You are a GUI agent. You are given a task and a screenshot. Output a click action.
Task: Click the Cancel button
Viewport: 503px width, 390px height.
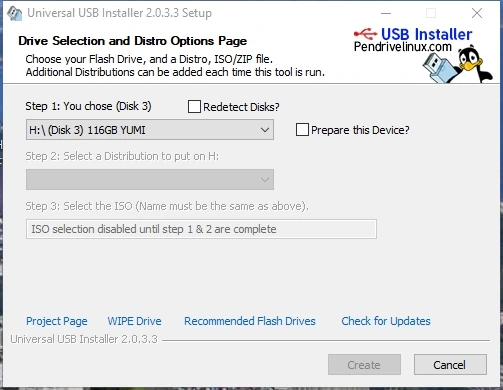tap(450, 365)
